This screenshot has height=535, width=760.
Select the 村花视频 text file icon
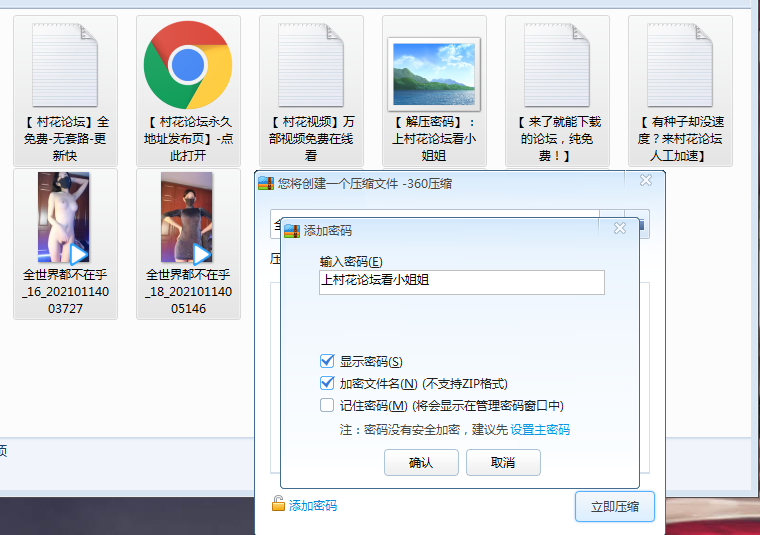[310, 66]
